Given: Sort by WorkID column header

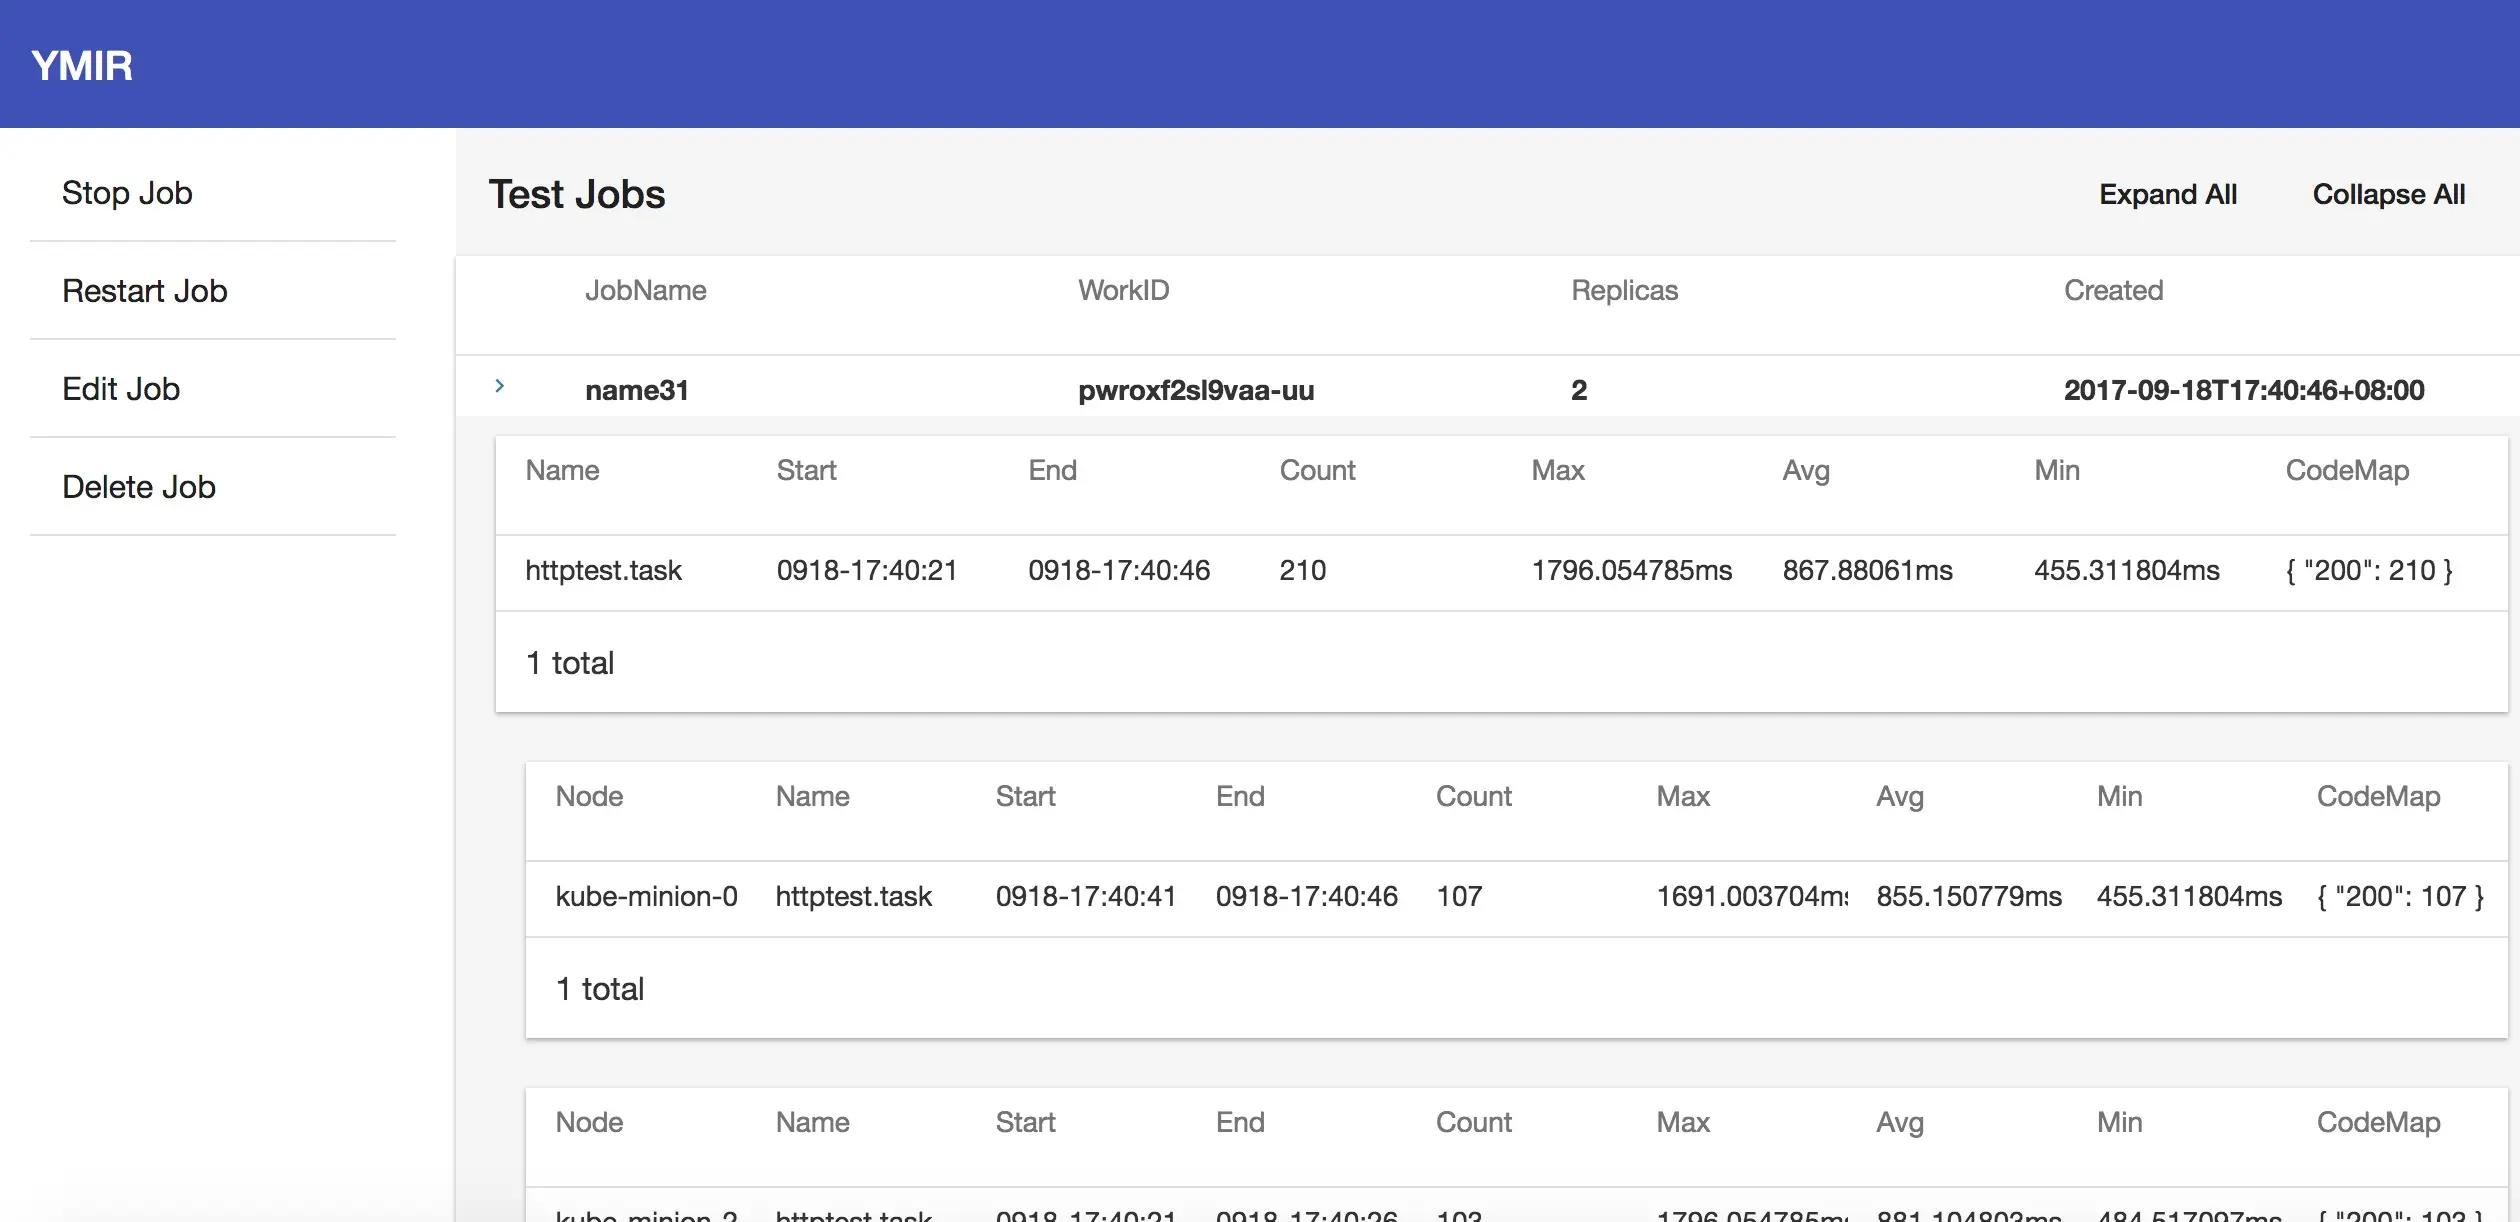Looking at the screenshot, I should (x=1123, y=290).
